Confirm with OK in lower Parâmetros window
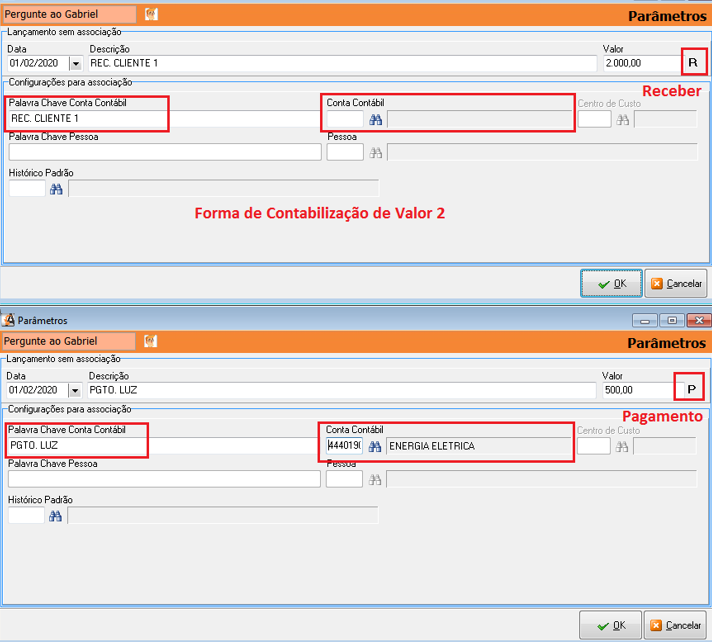 (x=610, y=625)
